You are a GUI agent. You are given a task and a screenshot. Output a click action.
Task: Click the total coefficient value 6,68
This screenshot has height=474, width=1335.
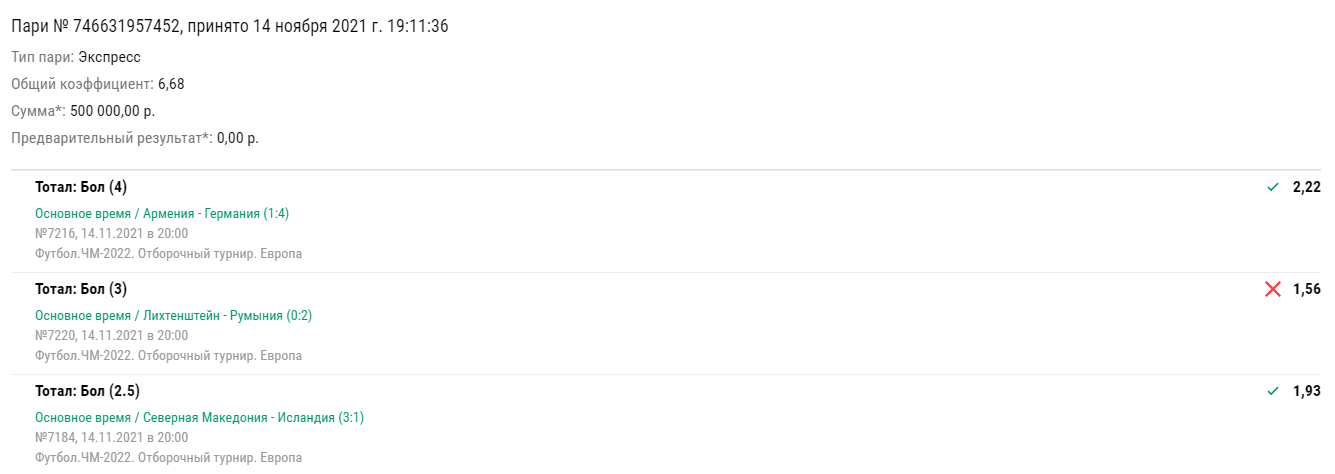click(x=171, y=84)
